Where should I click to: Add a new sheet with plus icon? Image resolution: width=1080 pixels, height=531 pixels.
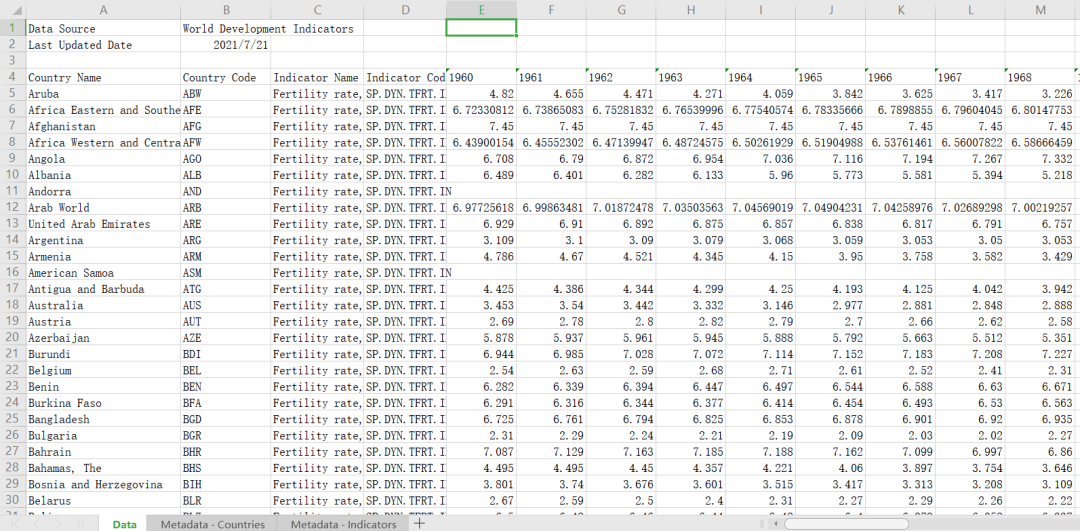click(x=419, y=523)
